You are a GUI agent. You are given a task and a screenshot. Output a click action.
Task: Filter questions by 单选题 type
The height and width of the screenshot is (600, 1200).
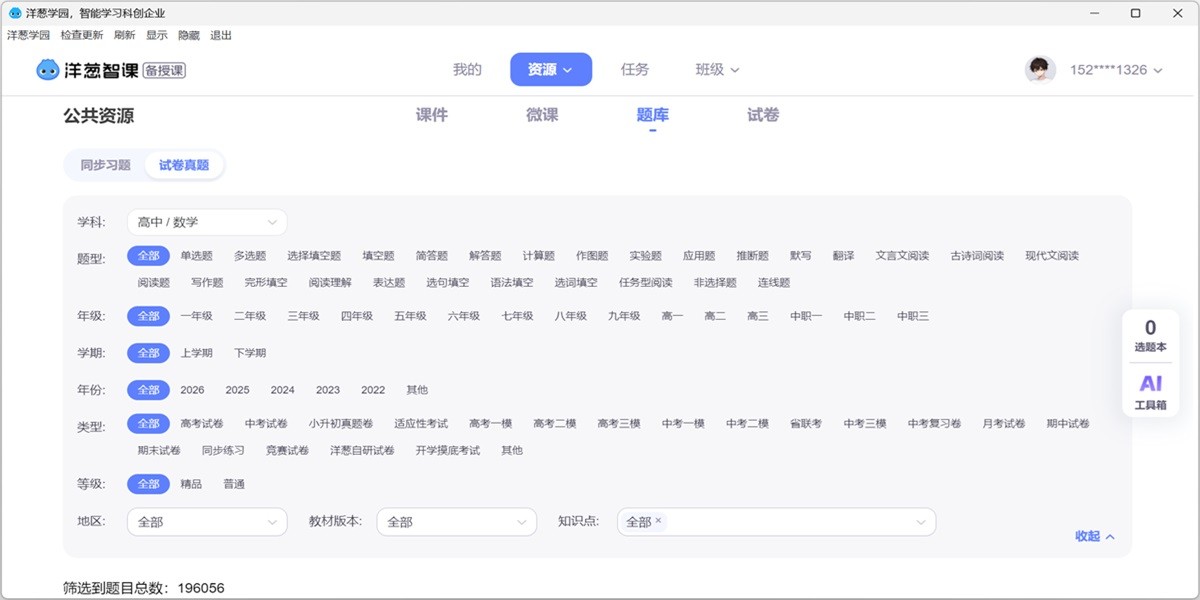[199, 255]
